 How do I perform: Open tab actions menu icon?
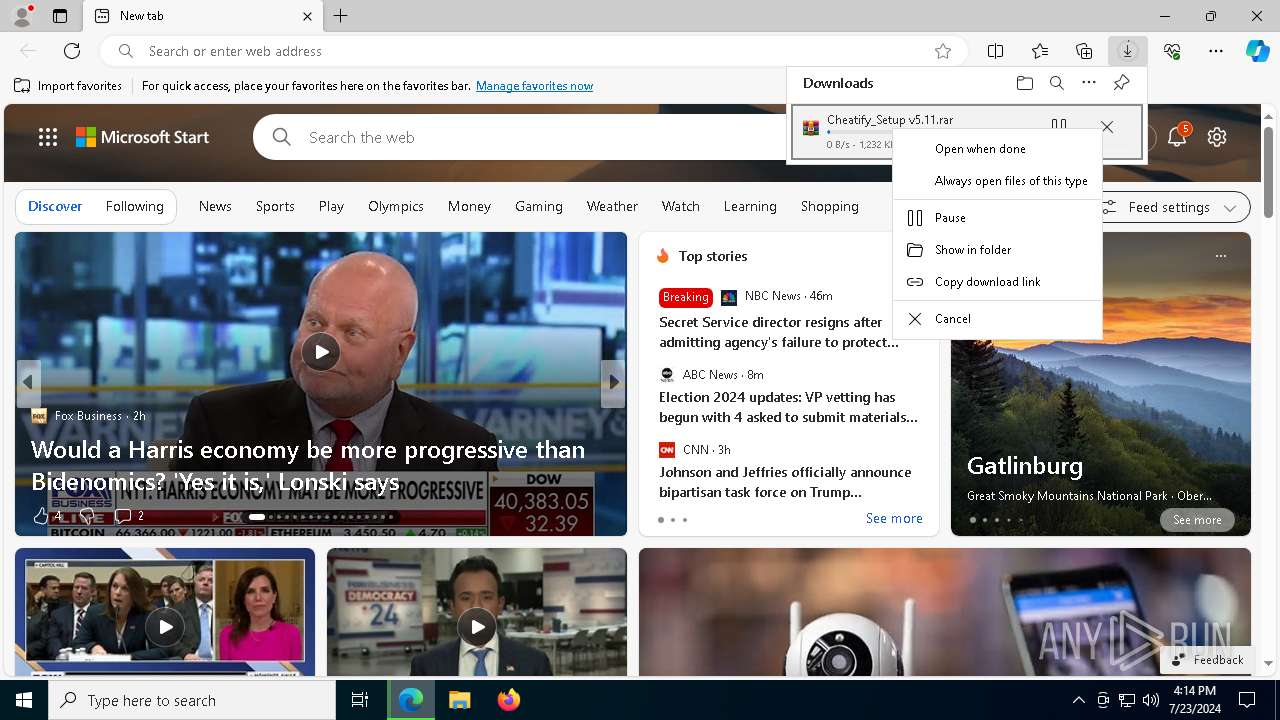[x=60, y=16]
